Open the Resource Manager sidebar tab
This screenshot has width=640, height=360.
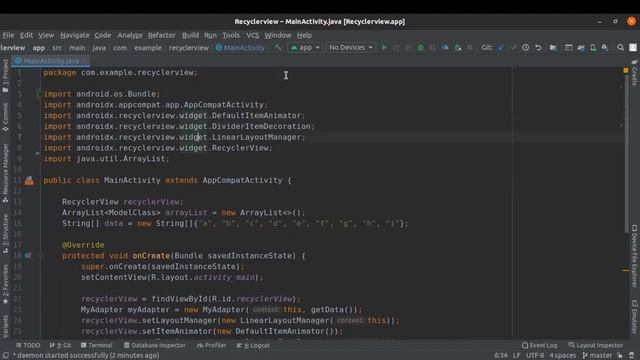(x=5, y=173)
